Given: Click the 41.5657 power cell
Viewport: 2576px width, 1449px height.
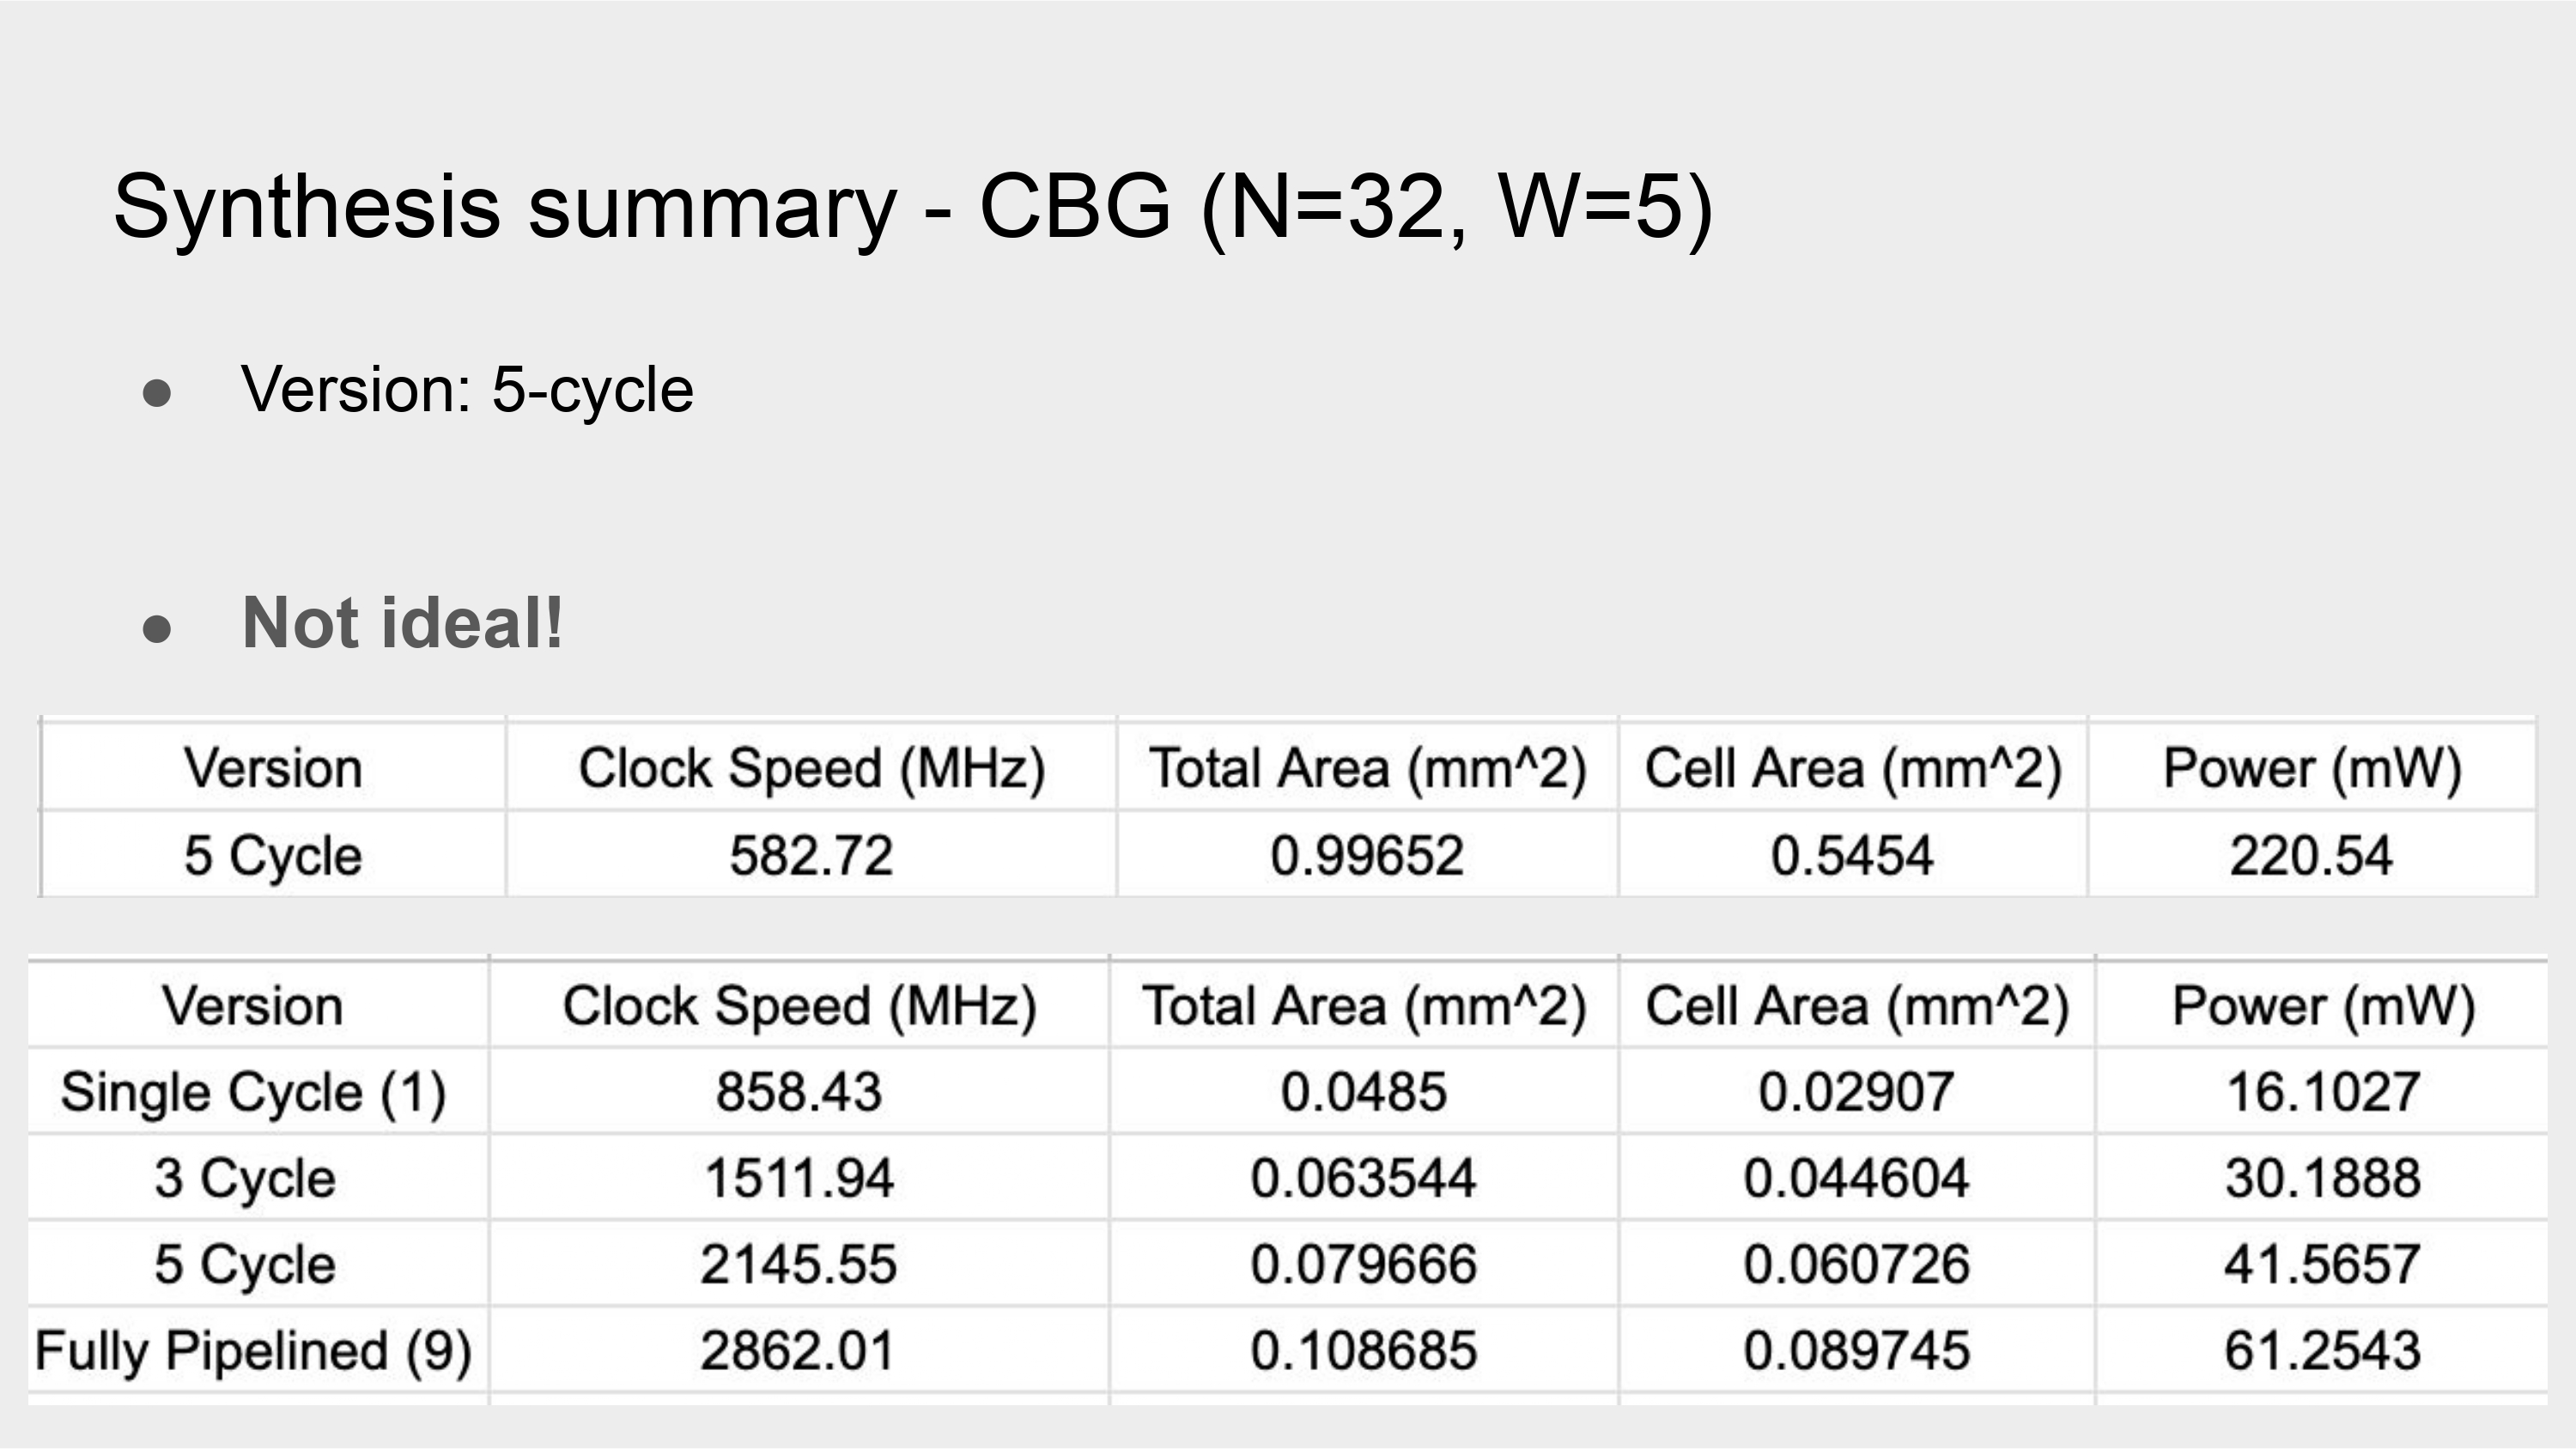Looking at the screenshot, I should click(x=2322, y=1264).
